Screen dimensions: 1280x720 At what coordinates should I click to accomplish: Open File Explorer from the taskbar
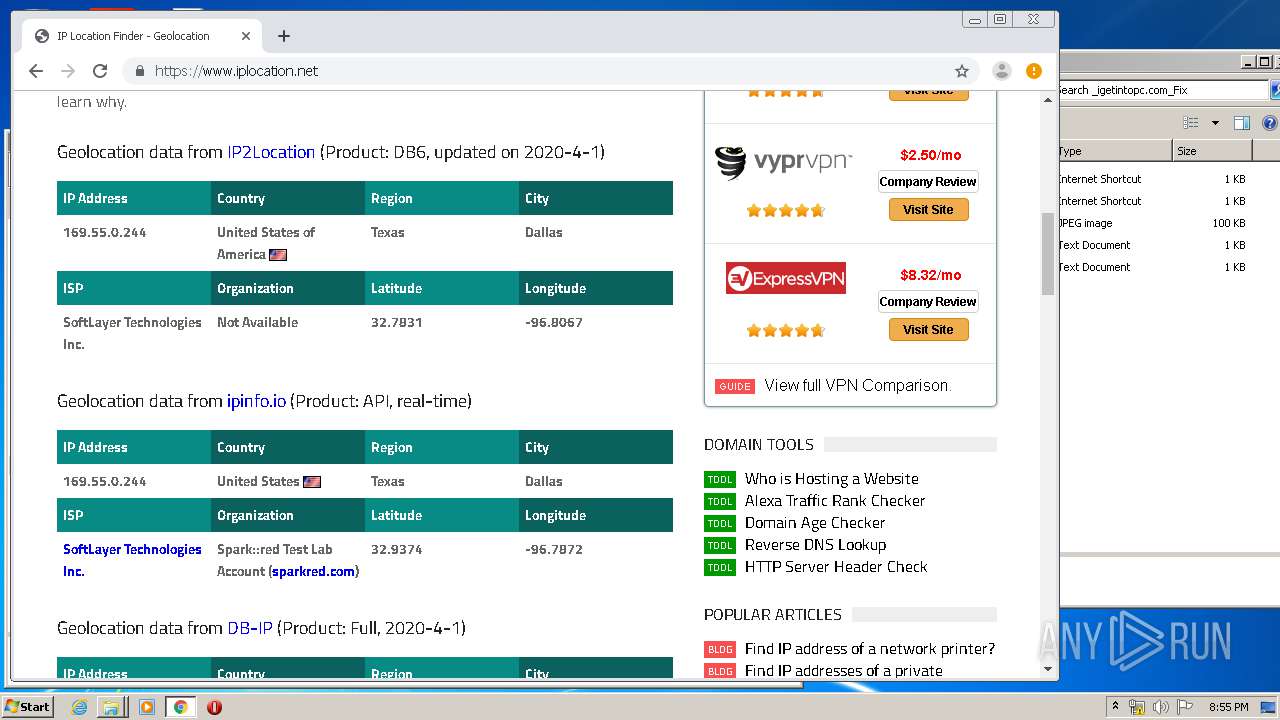click(111, 707)
